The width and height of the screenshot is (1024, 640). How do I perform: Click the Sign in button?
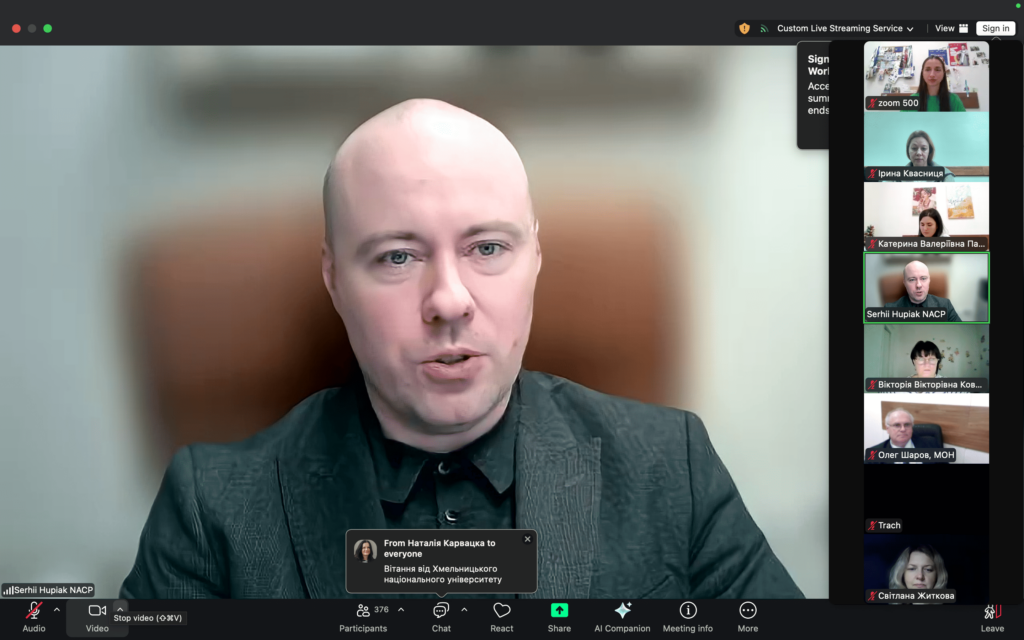[996, 28]
